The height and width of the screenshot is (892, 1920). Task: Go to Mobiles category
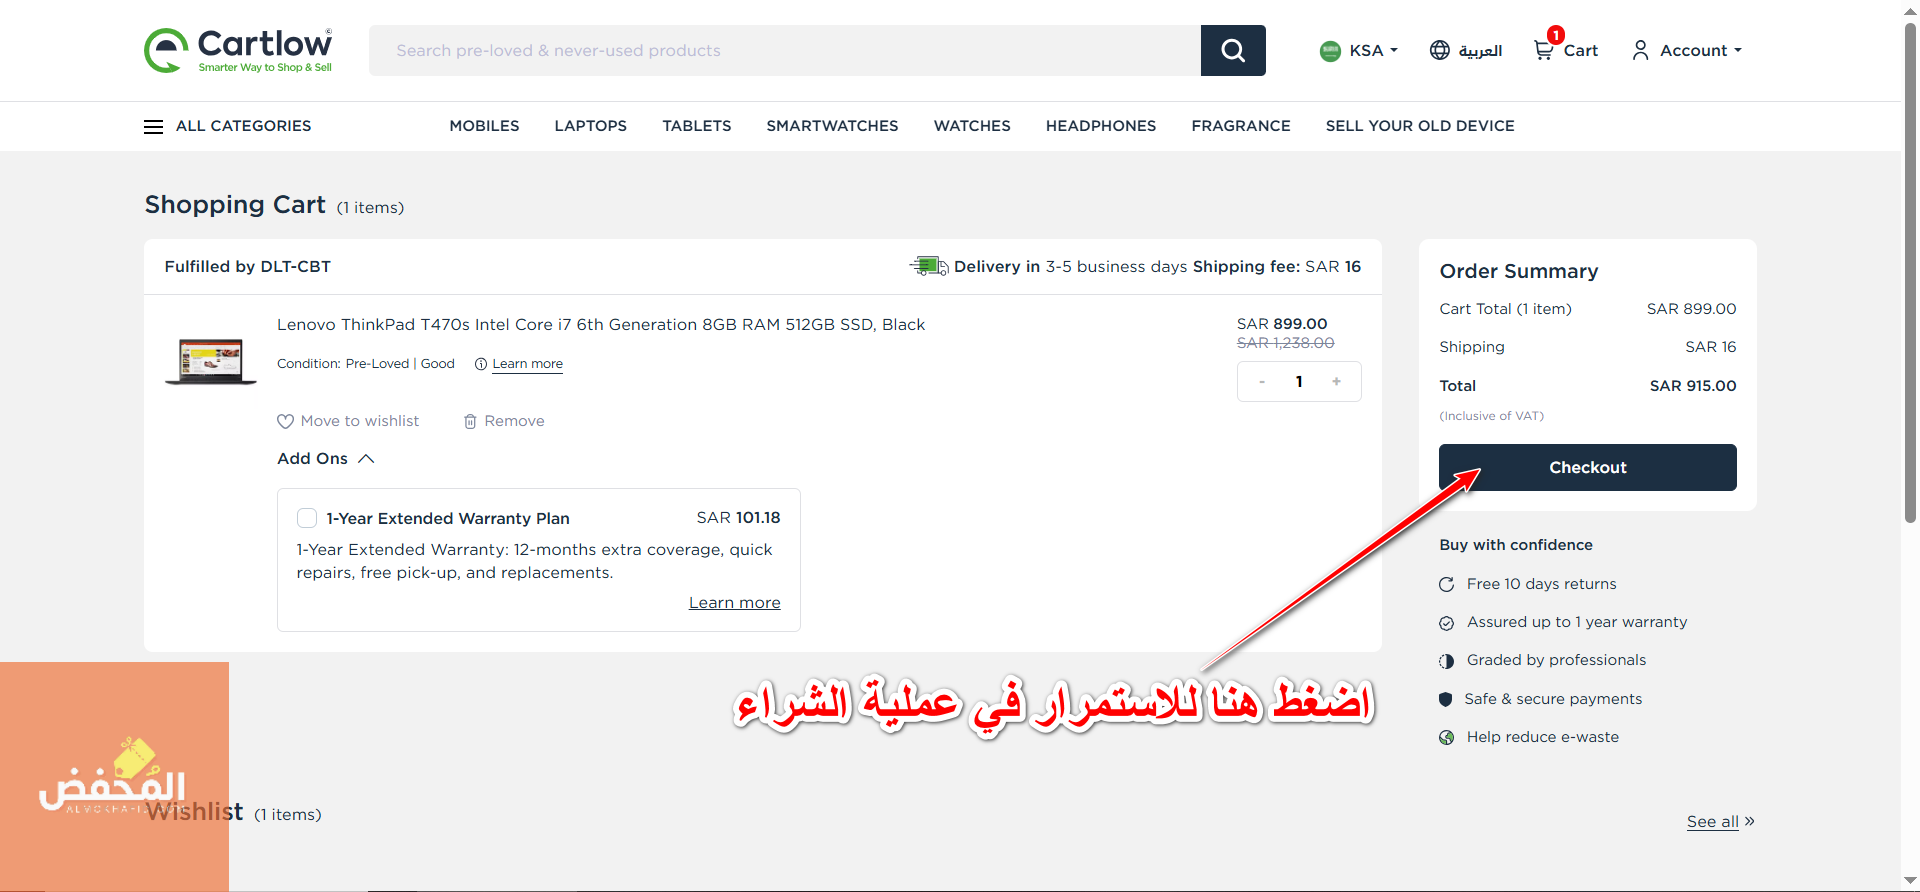484,126
